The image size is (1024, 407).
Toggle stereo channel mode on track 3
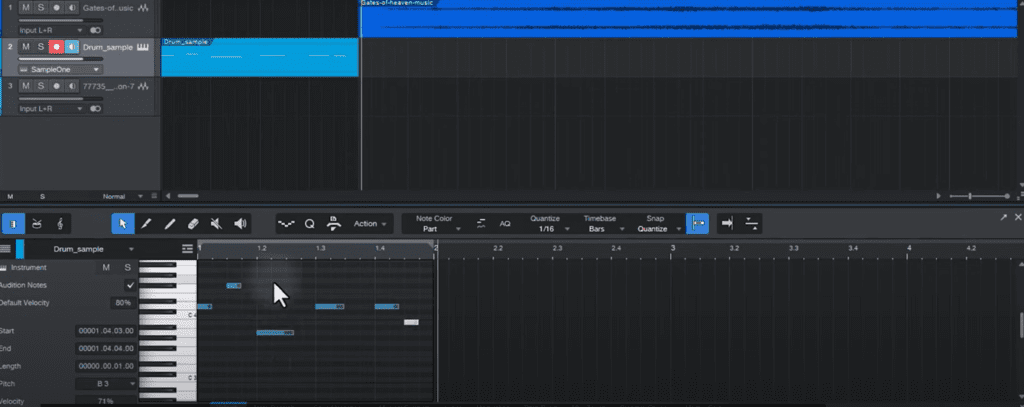(x=96, y=108)
